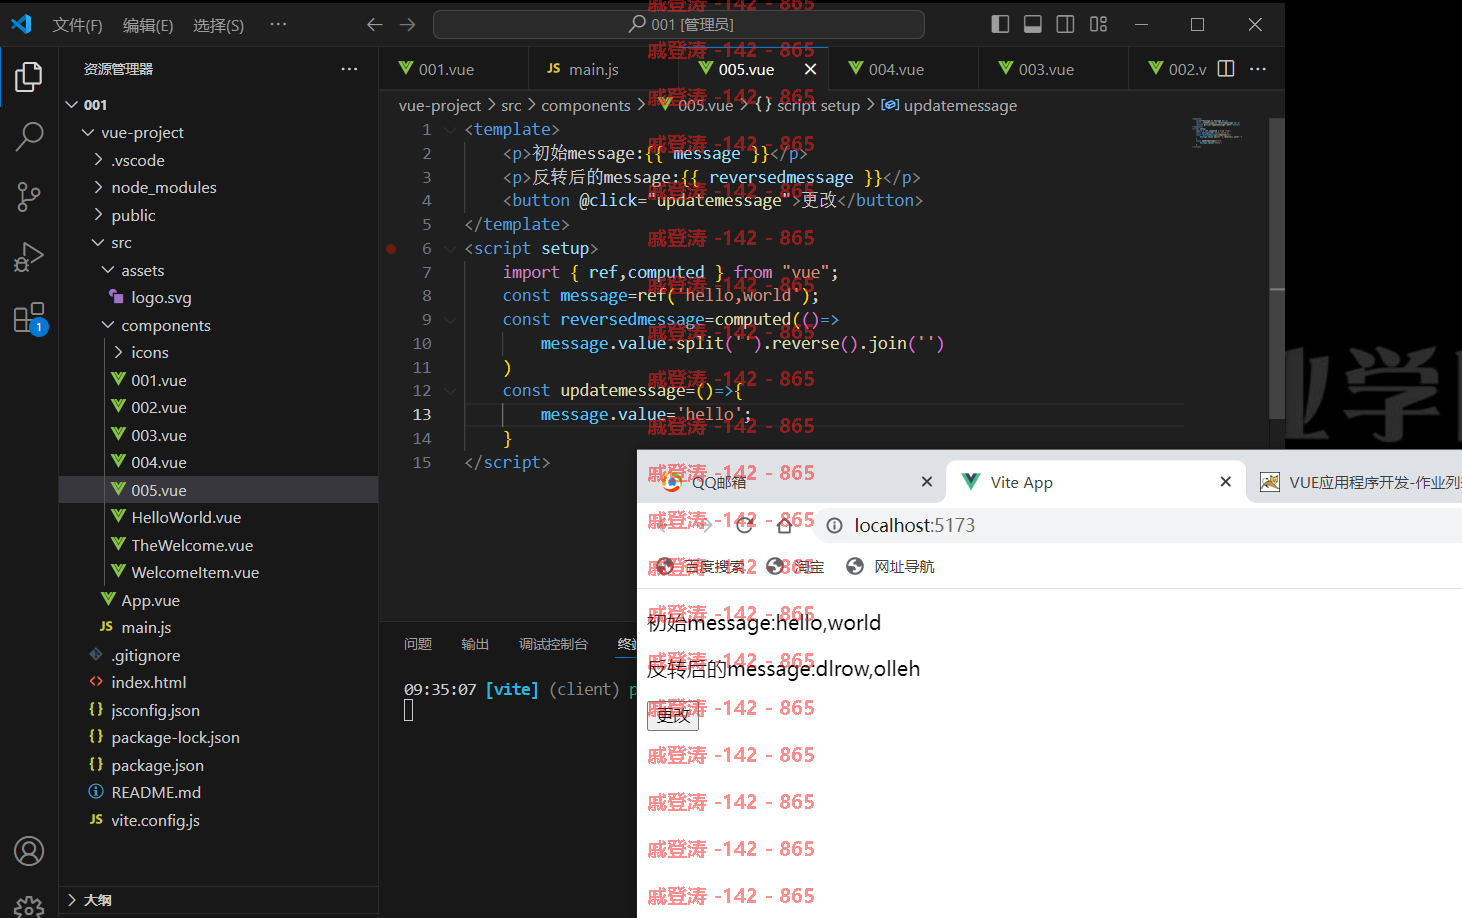Toggle breakpoint on line 6

tap(391, 248)
